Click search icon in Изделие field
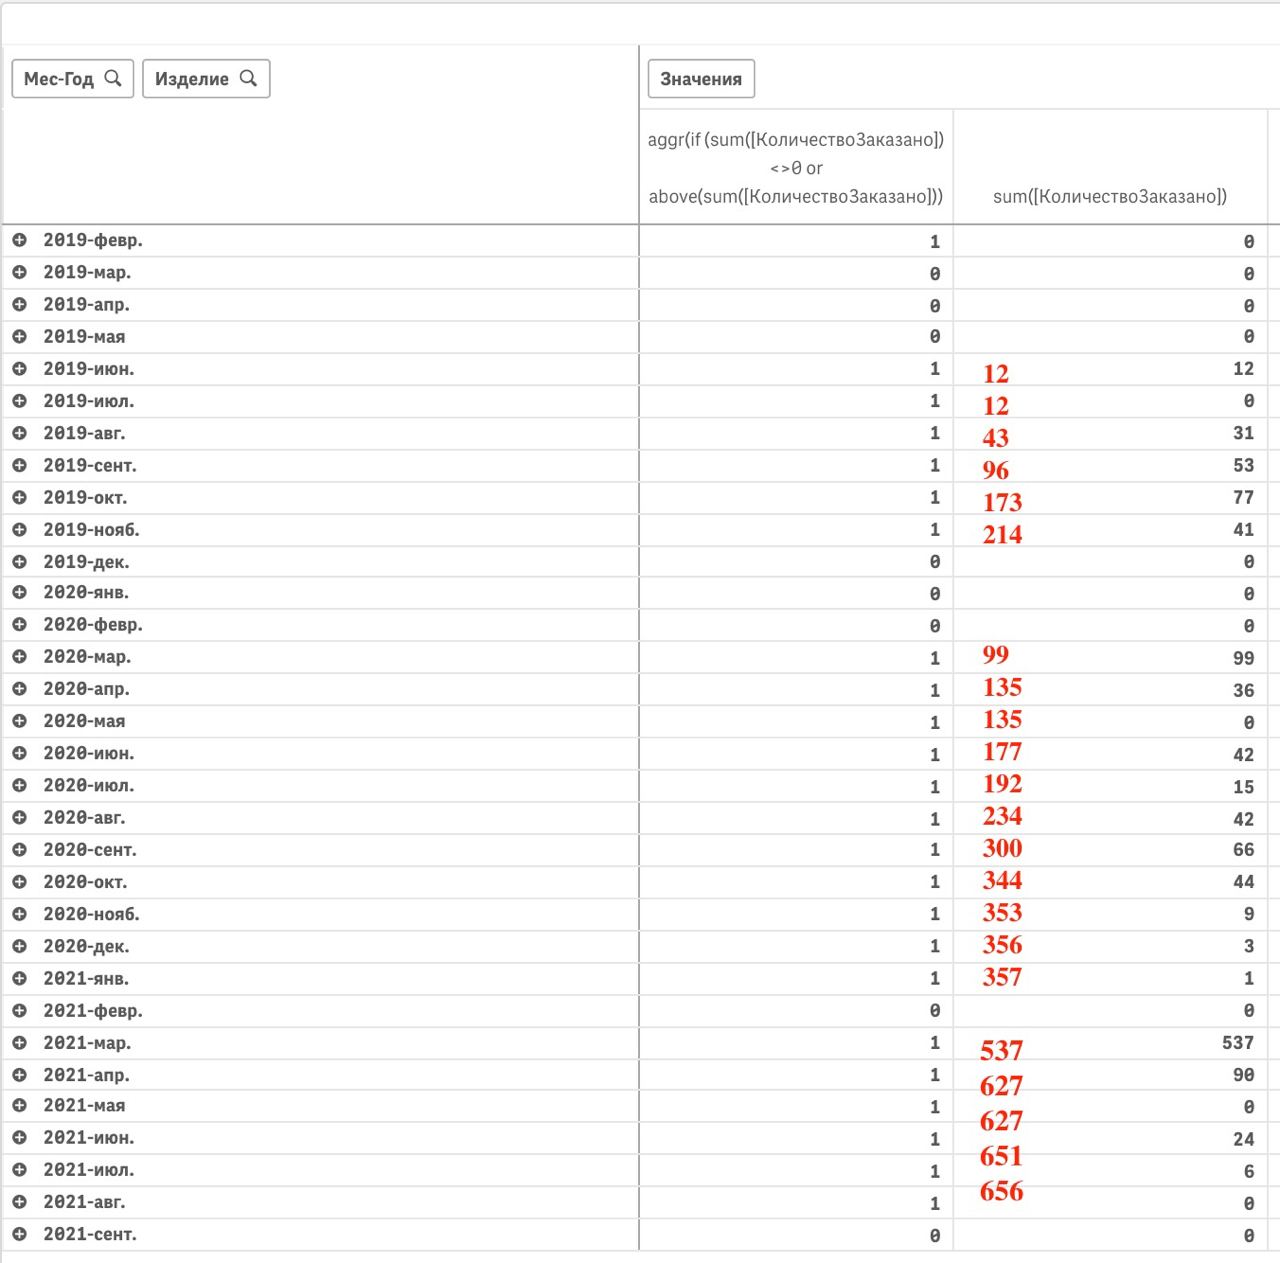The width and height of the screenshot is (1280, 1263). [x=248, y=78]
